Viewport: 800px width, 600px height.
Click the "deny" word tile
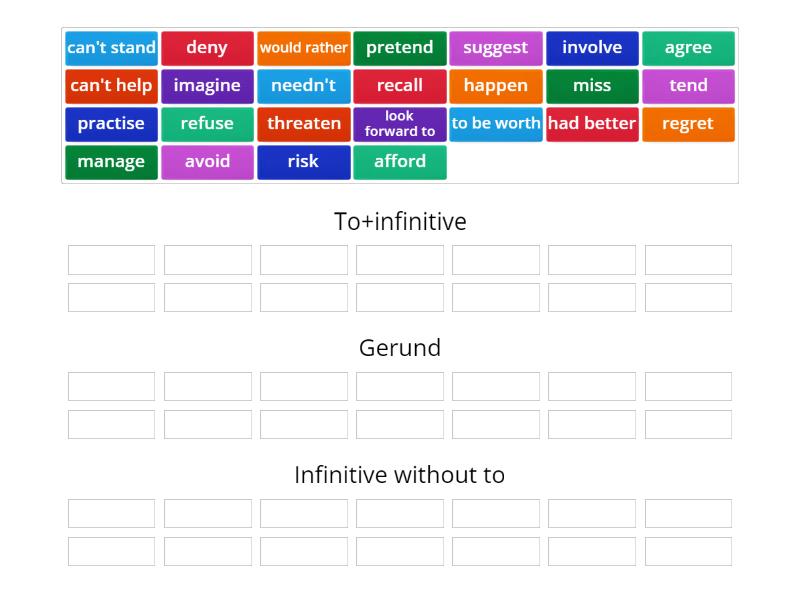tap(207, 47)
